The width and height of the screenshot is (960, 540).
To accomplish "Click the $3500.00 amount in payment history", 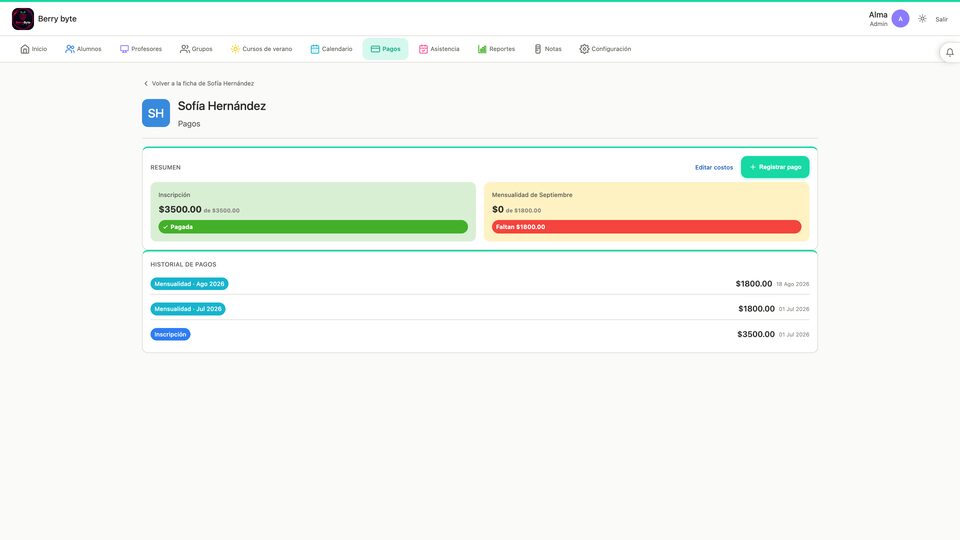I will coord(756,334).
